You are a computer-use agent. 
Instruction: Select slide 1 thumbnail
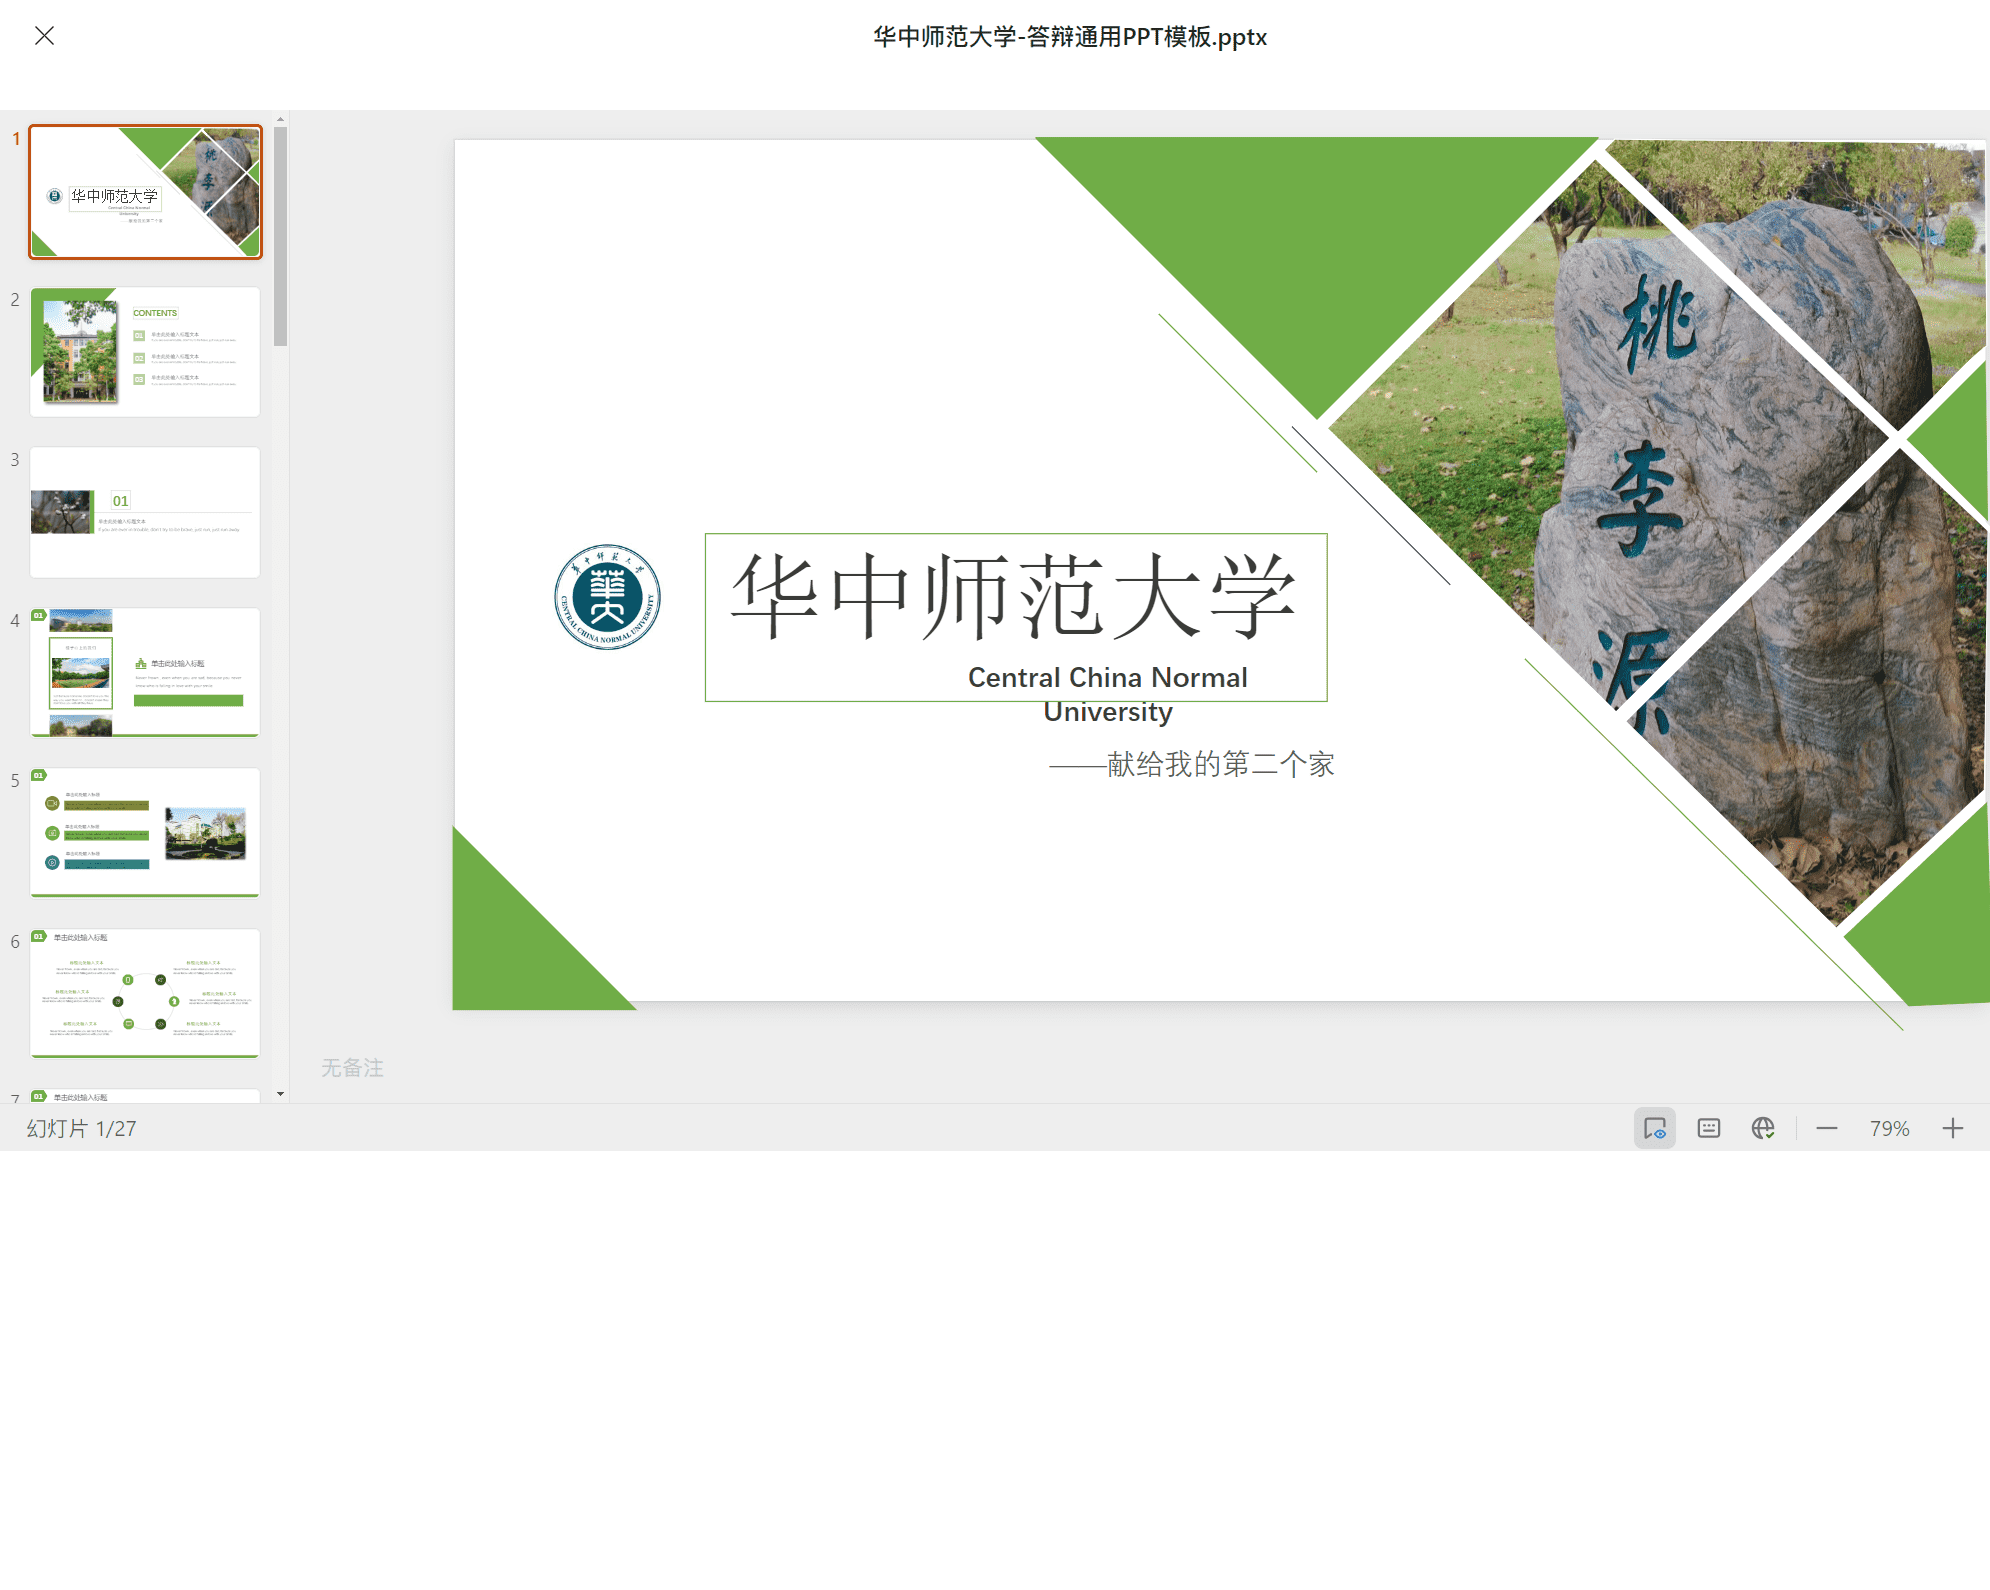coord(146,192)
